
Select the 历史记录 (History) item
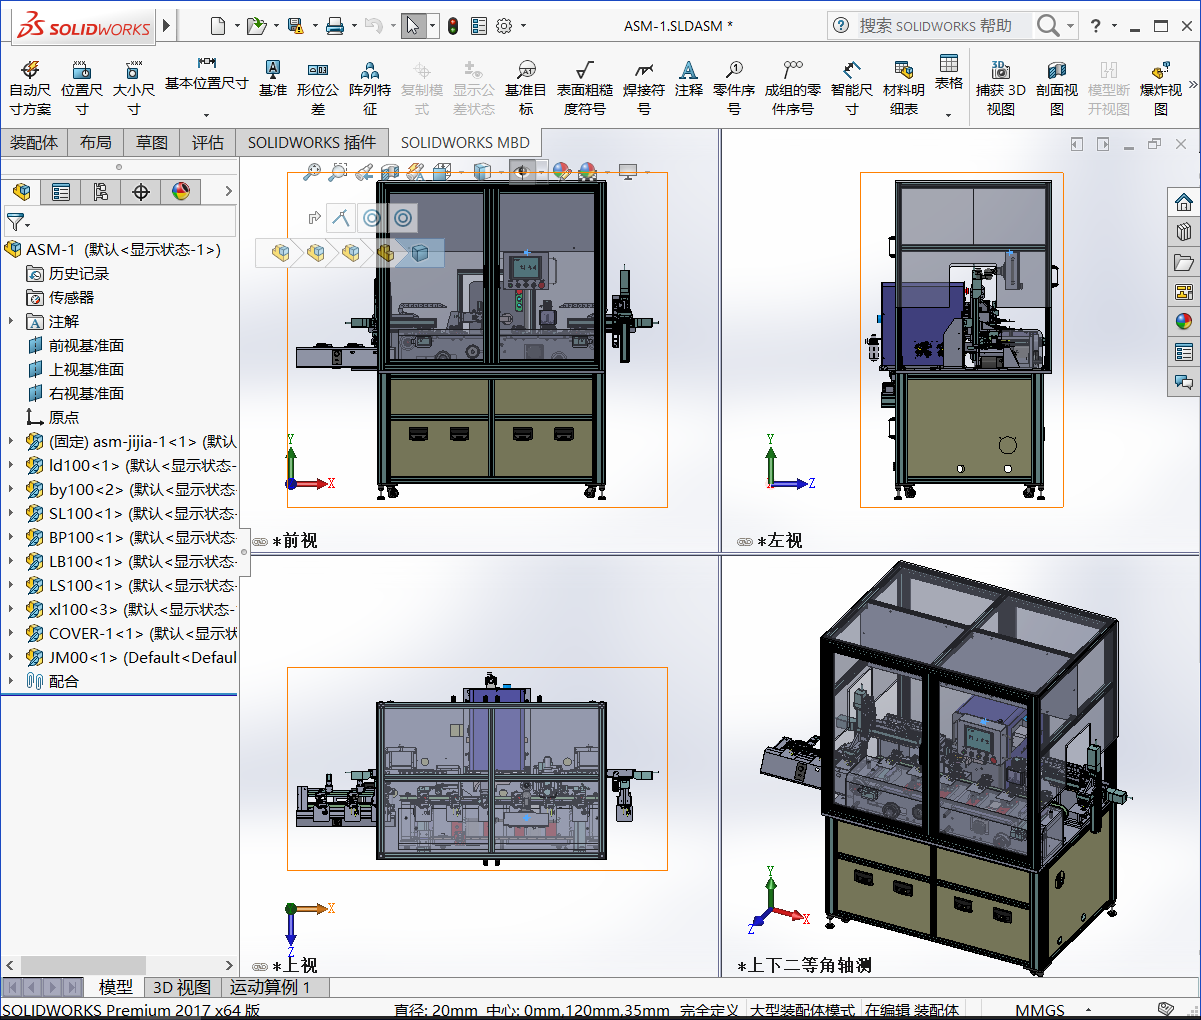[68, 273]
